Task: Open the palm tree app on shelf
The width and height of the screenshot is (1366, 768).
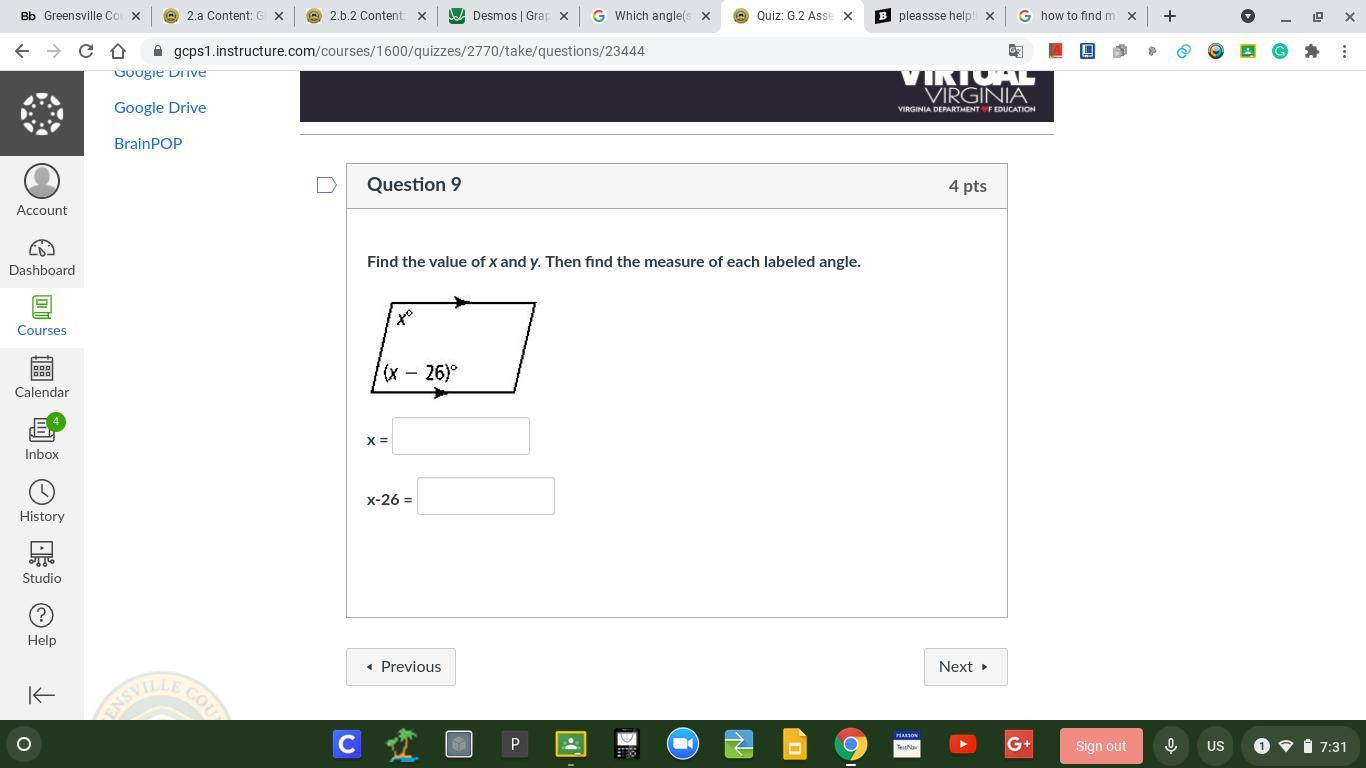Action: (403, 744)
